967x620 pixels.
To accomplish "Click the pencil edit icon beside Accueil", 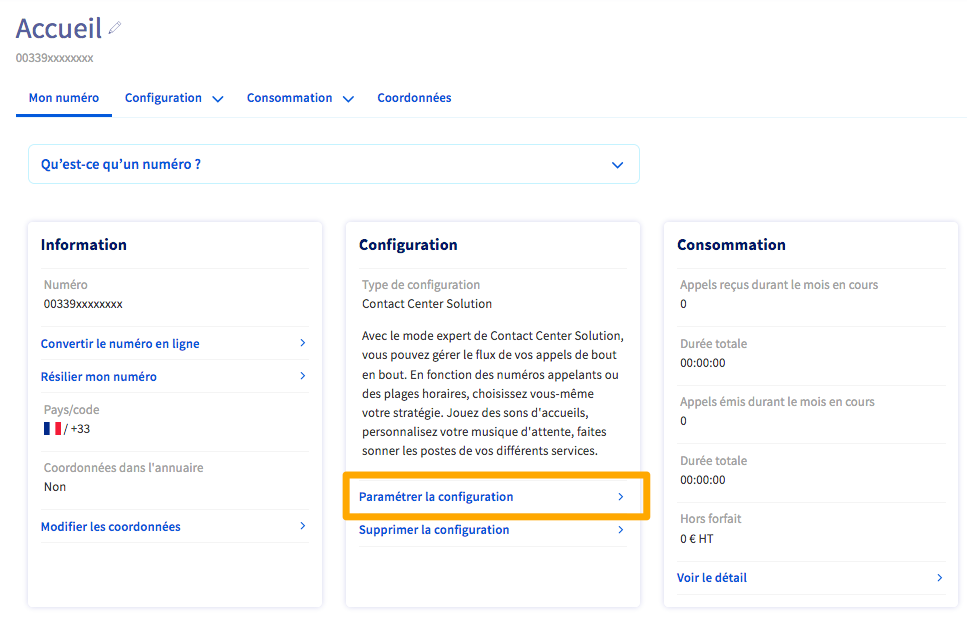I will (115, 28).
